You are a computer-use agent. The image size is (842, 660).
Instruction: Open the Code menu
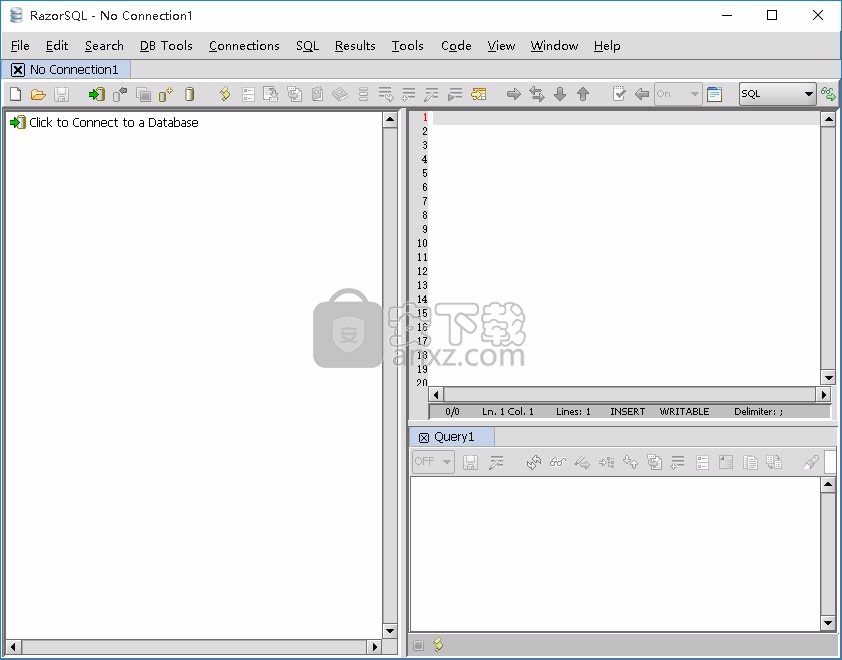pos(456,46)
